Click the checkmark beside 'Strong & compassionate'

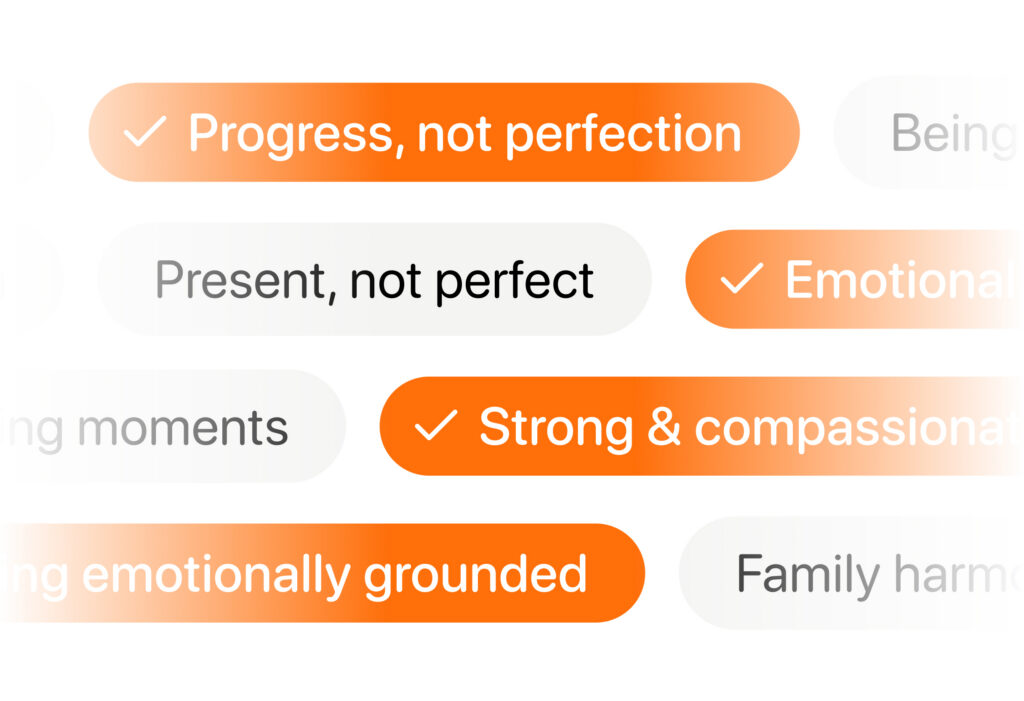click(435, 426)
